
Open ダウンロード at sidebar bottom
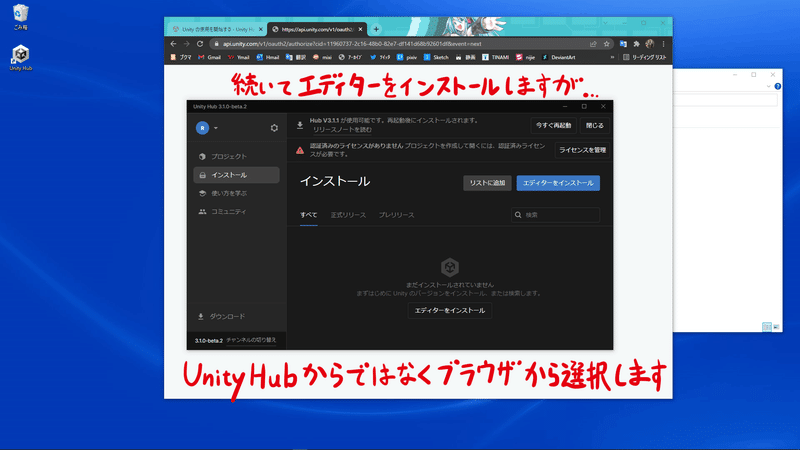tap(222, 316)
